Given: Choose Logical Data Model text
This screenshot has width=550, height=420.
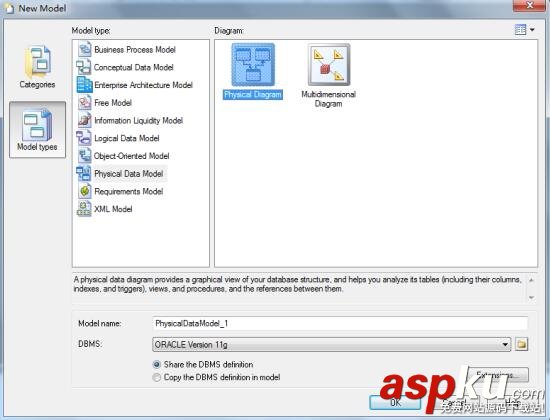Looking at the screenshot, I should pos(127,138).
